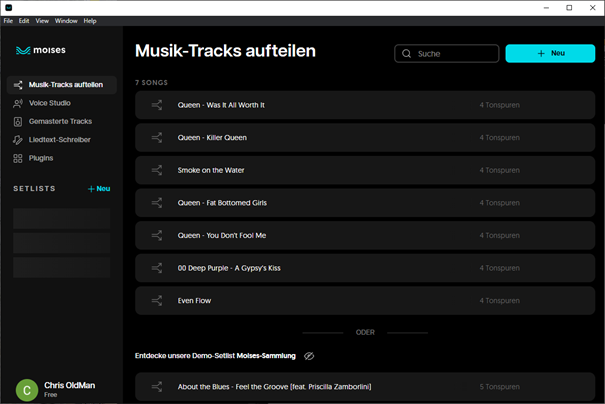
Task: Click 4 Tonspuren label on Killer Queen row
Action: (x=500, y=138)
